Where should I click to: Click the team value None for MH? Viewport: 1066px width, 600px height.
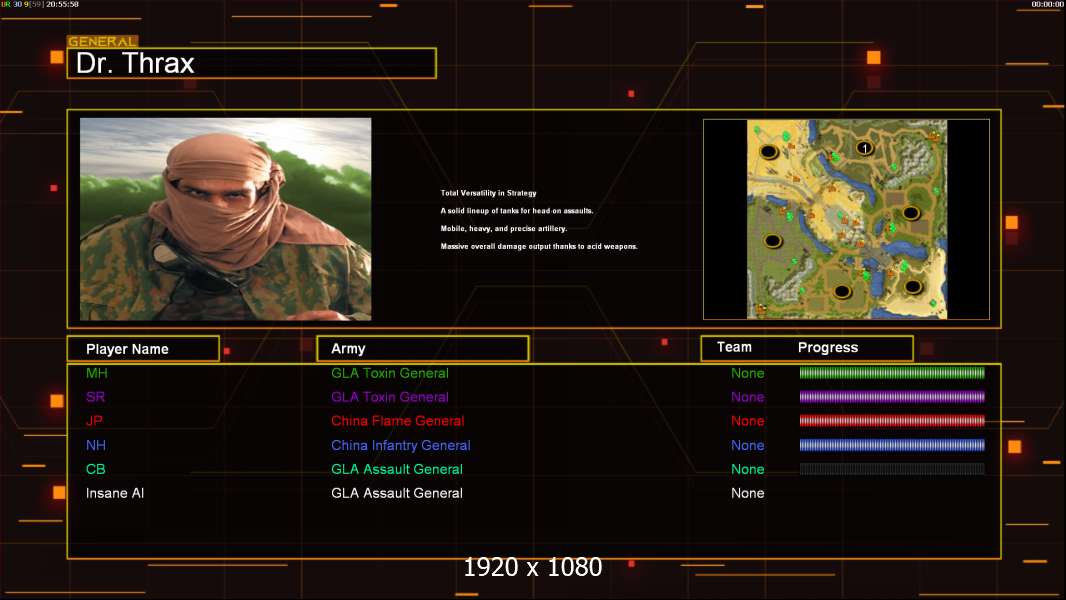tap(747, 373)
